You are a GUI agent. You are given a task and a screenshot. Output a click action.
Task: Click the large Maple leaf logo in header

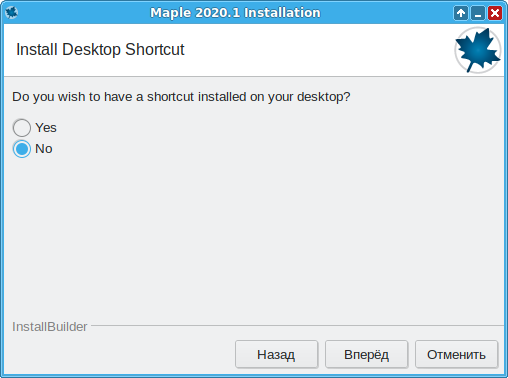pos(478,50)
